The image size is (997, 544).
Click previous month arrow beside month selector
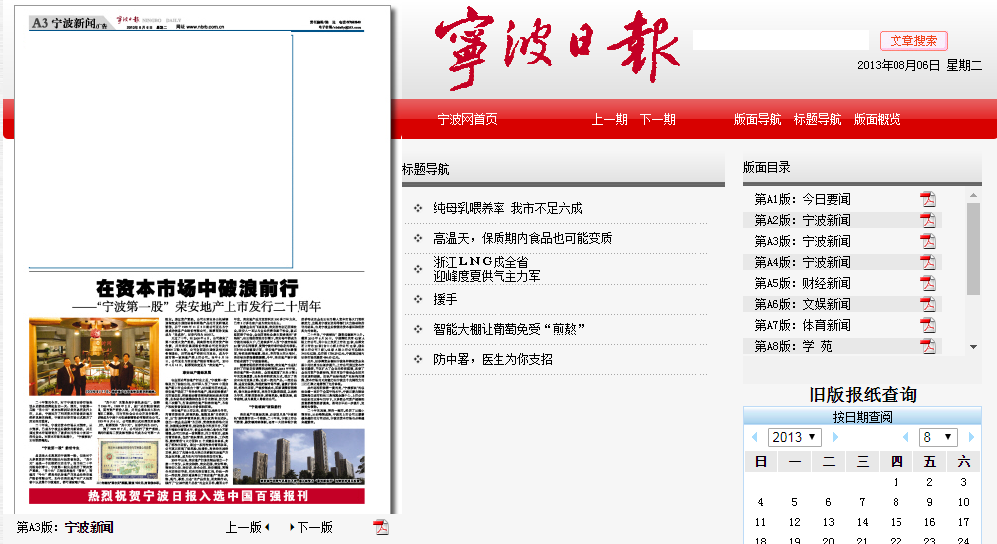point(906,438)
